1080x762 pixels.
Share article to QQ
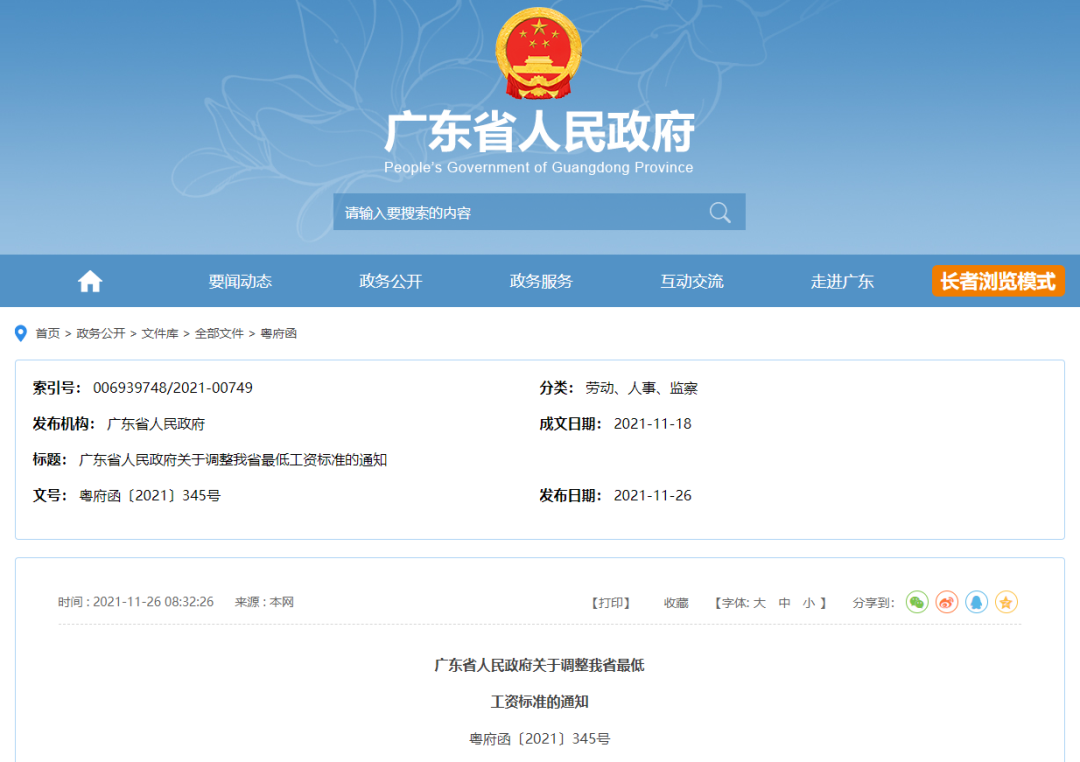(976, 602)
